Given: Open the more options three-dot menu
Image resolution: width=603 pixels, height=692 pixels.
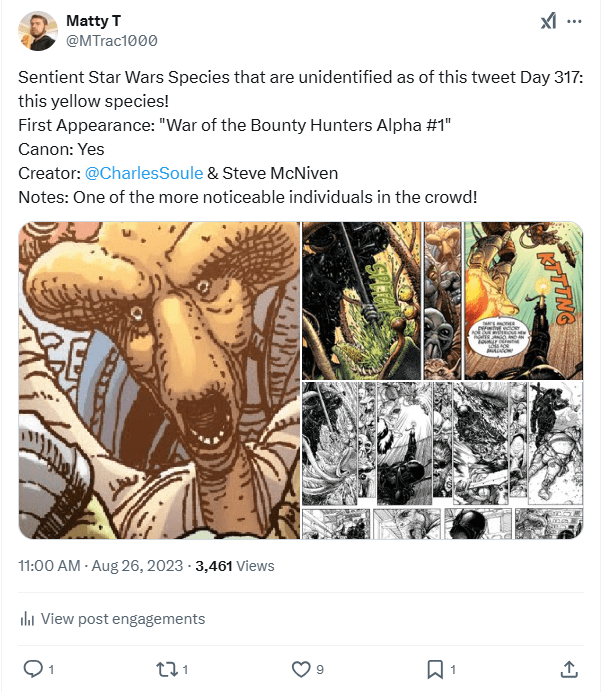Looking at the screenshot, I should [x=574, y=21].
